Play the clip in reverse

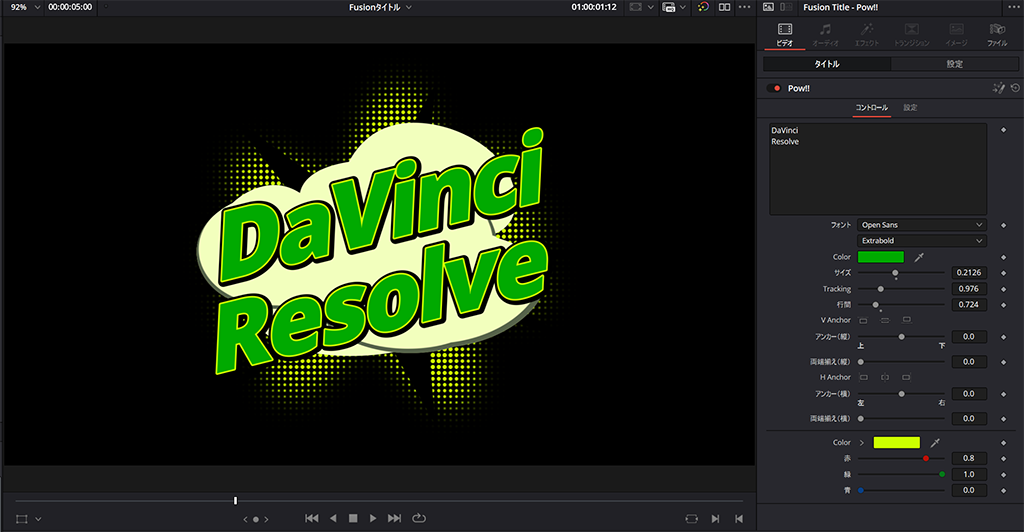[x=333, y=518]
